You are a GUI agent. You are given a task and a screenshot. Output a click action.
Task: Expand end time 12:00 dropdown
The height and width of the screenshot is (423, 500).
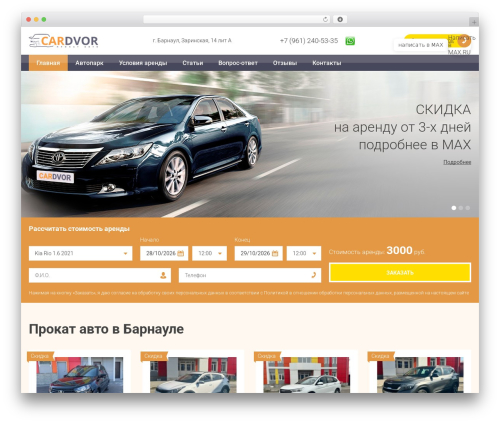304,253
